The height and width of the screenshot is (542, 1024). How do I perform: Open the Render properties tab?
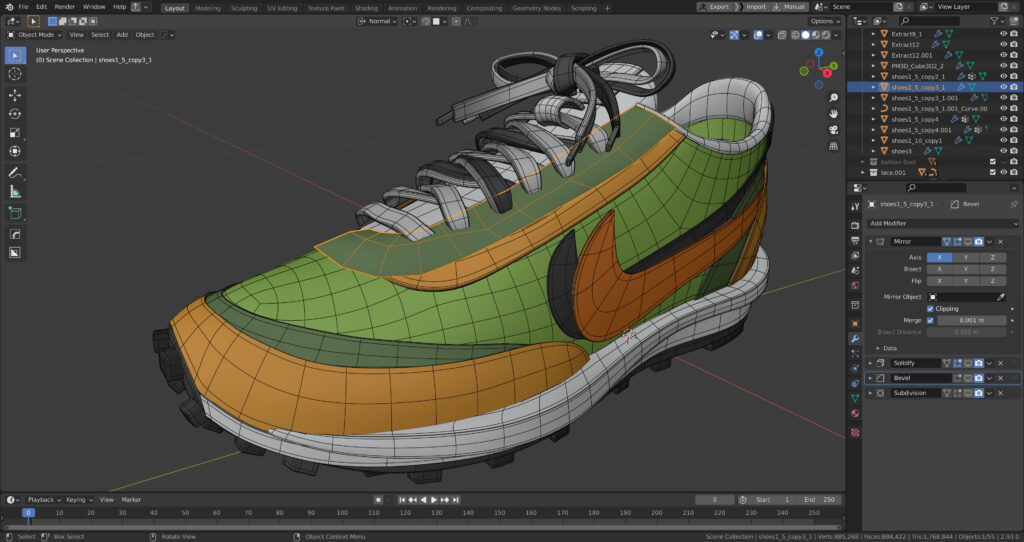coord(855,225)
